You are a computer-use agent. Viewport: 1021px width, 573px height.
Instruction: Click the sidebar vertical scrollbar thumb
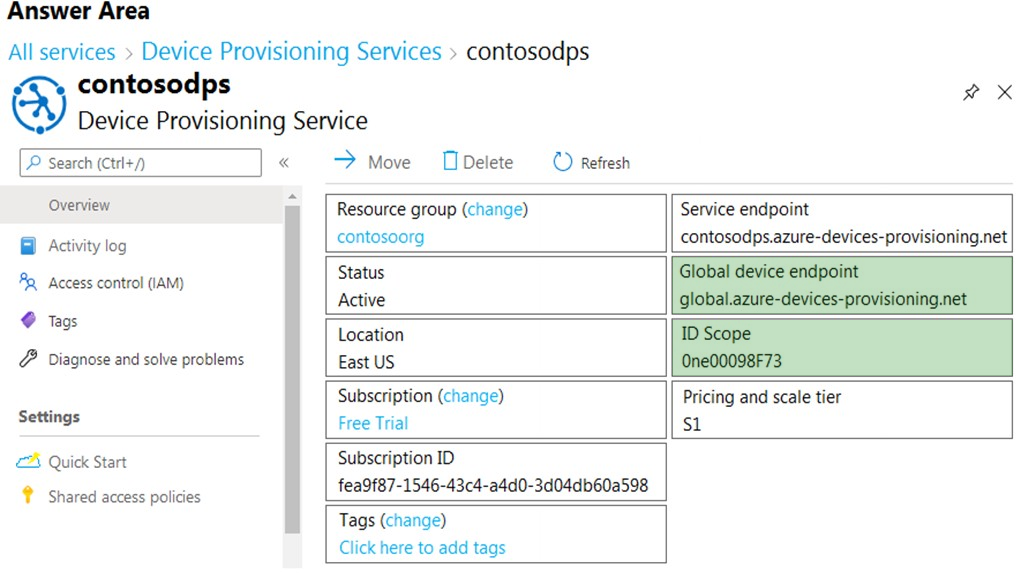coord(292,370)
